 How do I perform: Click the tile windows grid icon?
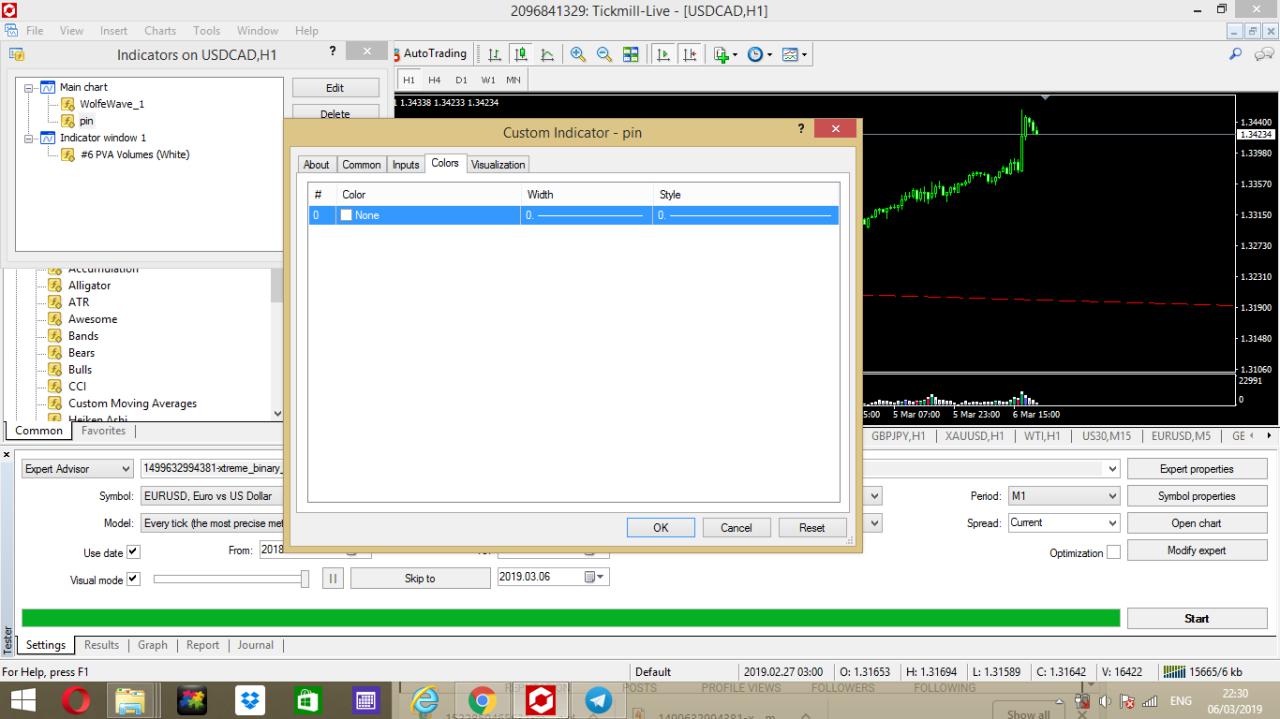point(631,54)
